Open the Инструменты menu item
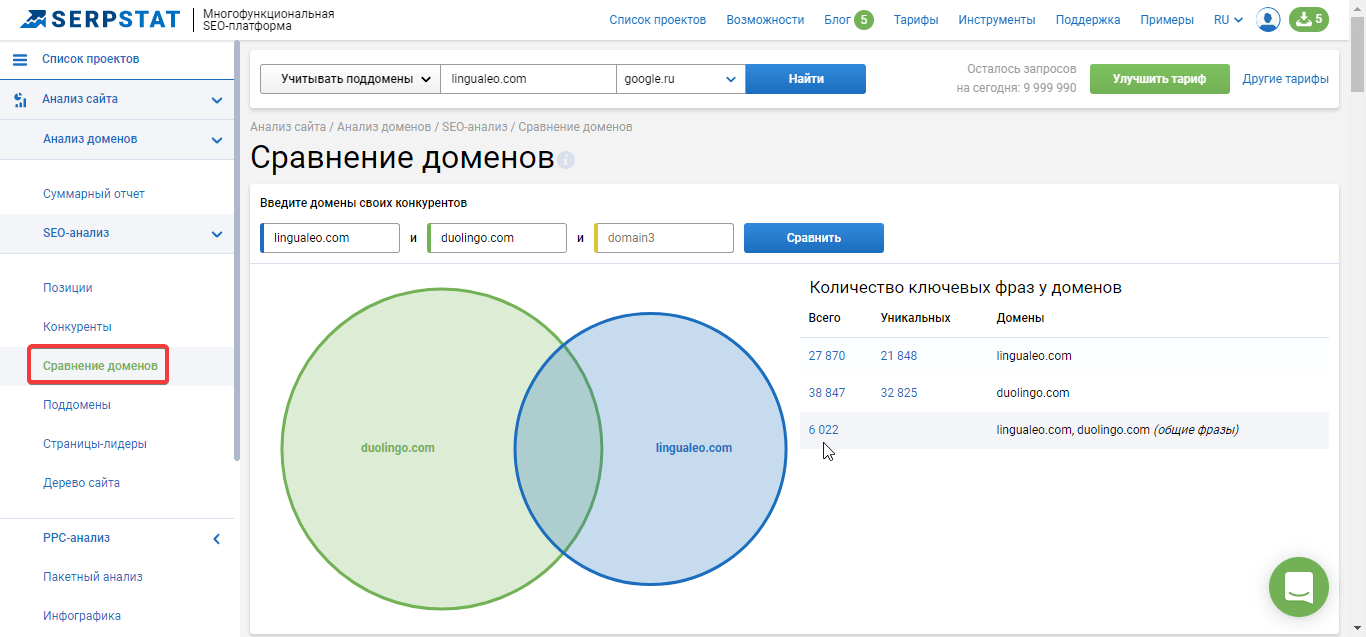Screen dimensions: 1366x637 pyautogui.click(x=997, y=20)
